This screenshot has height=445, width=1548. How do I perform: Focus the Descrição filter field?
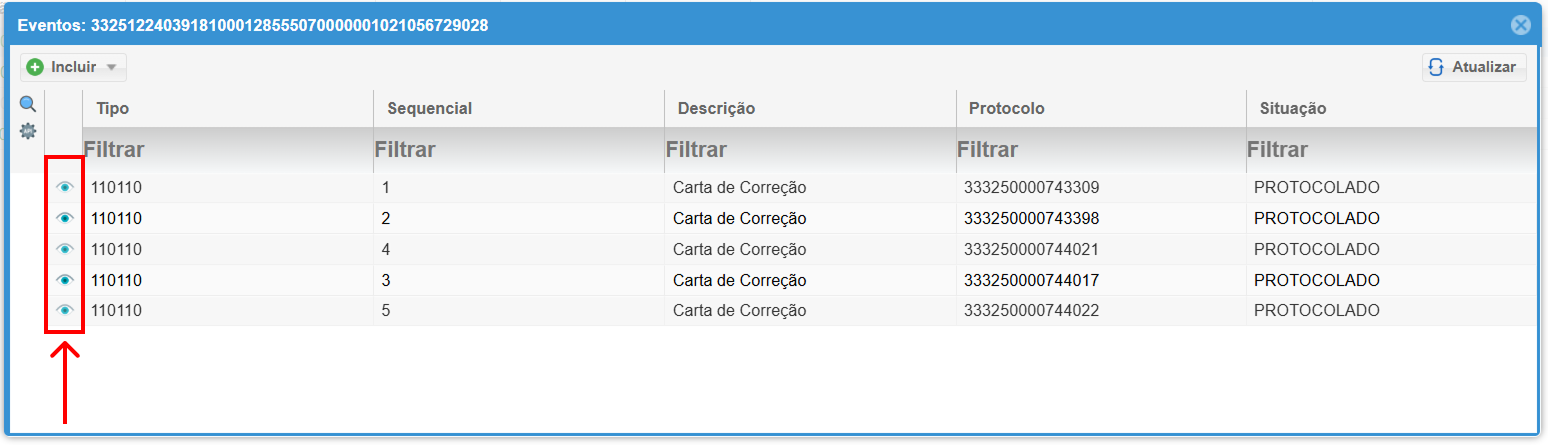(x=810, y=150)
